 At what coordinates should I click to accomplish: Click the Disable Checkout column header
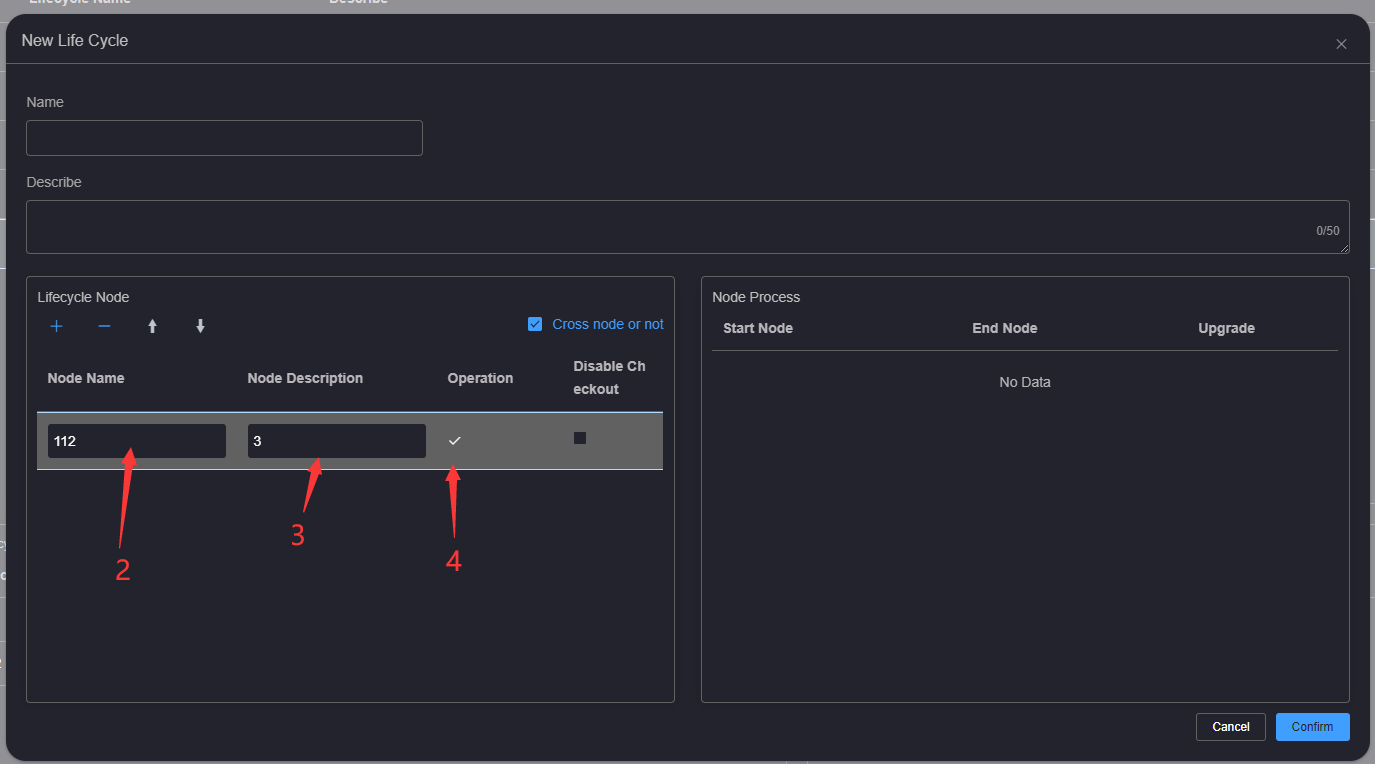[x=609, y=378]
